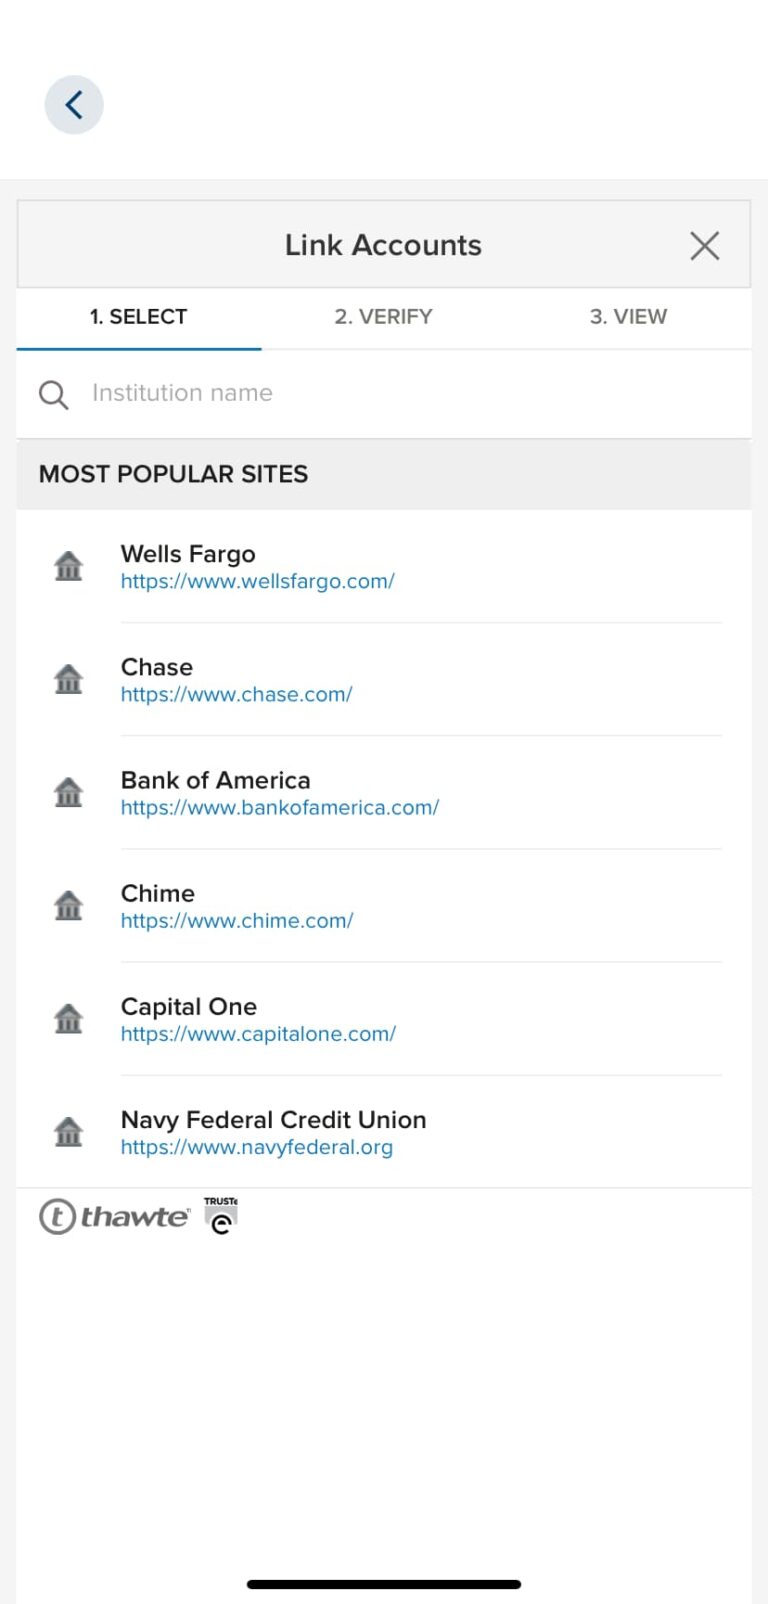Screen dimensions: 768x1604
Task: Switch to the 1. SELECT tab
Action: pyautogui.click(x=139, y=317)
